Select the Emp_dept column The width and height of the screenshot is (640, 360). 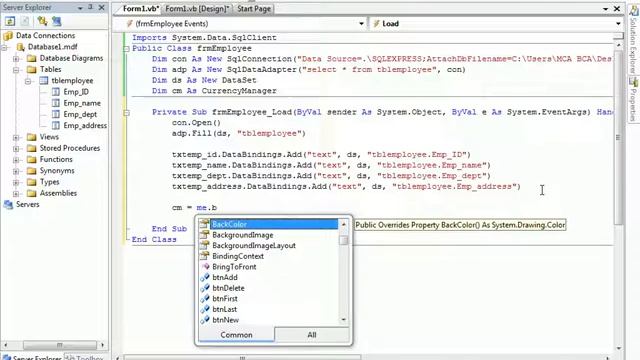tap(80, 114)
